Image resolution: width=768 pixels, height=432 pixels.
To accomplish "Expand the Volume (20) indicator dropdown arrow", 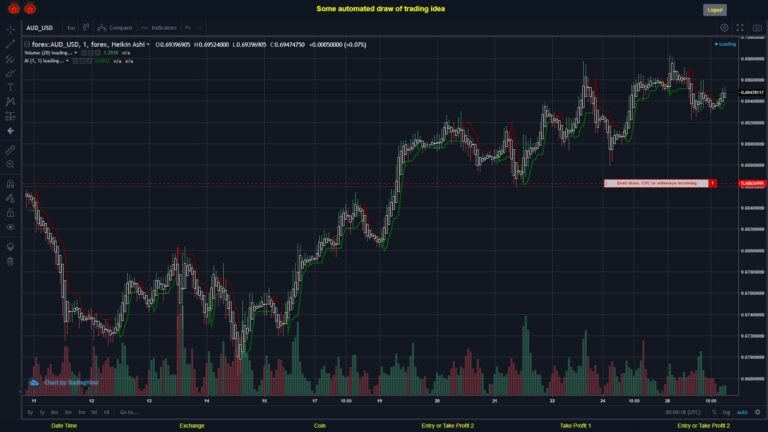I will pyautogui.click(x=75, y=53).
